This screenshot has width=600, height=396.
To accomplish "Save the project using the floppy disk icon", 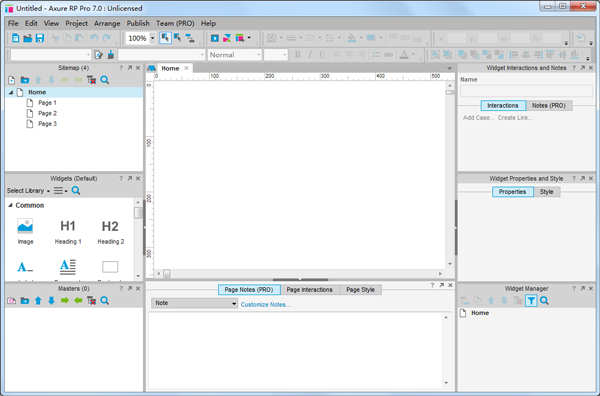I will tap(40, 38).
